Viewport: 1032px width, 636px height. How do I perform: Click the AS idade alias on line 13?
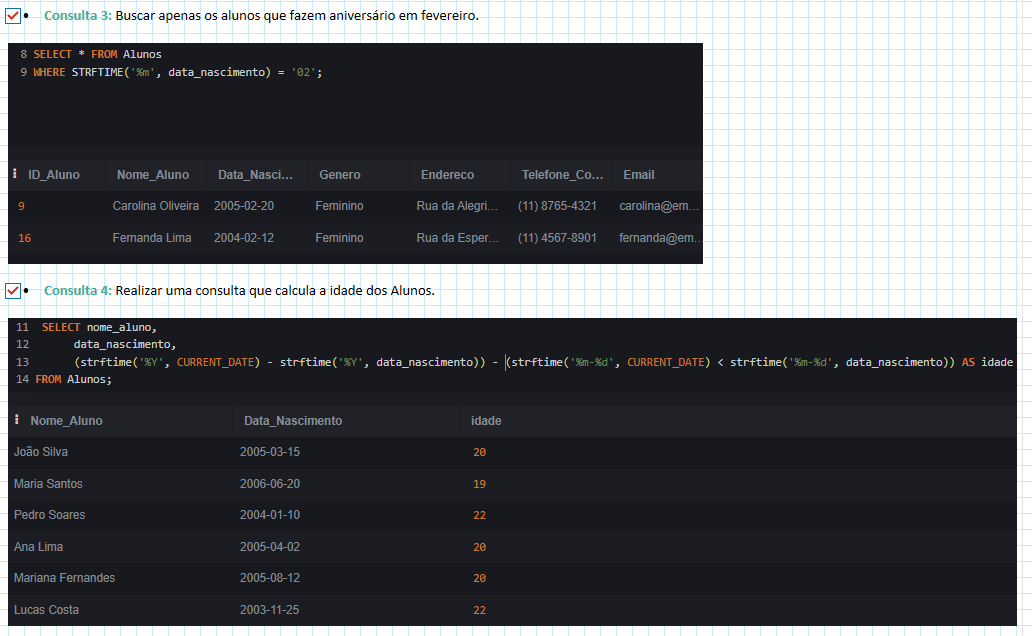987,362
